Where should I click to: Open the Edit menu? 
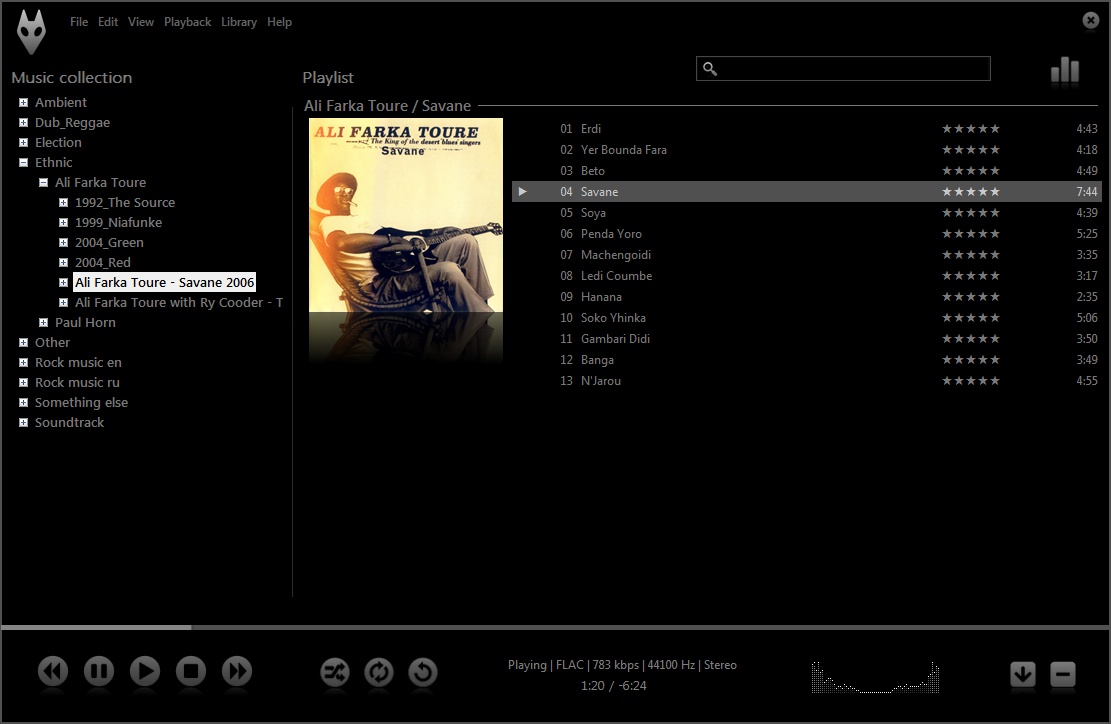pyautogui.click(x=108, y=22)
